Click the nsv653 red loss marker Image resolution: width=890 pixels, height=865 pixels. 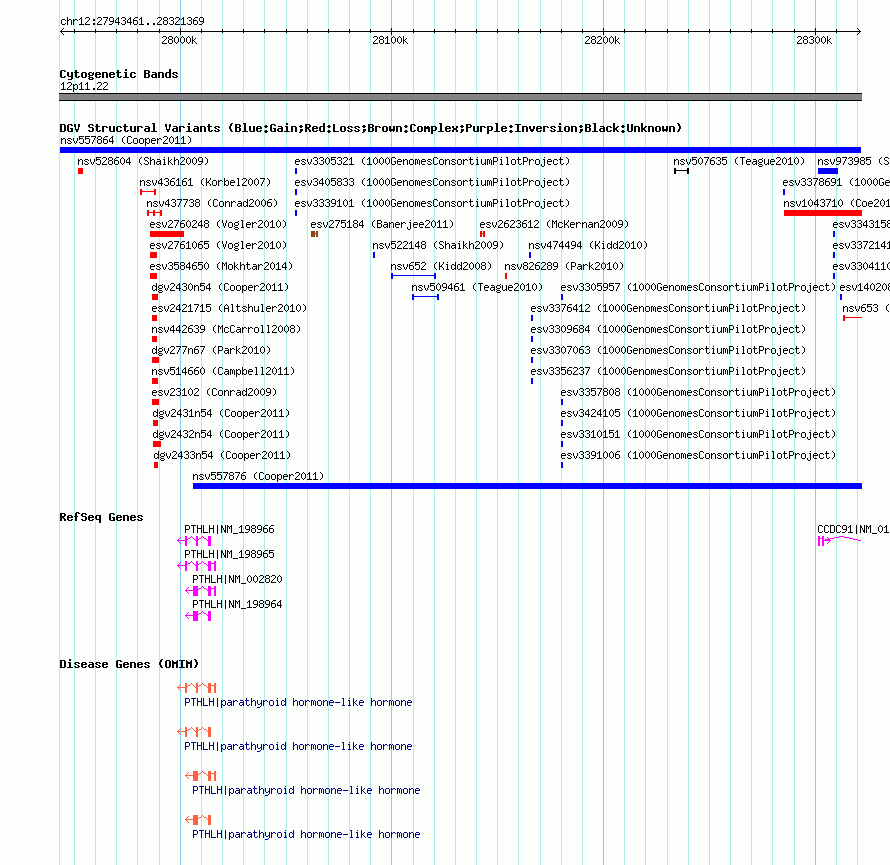click(853, 318)
